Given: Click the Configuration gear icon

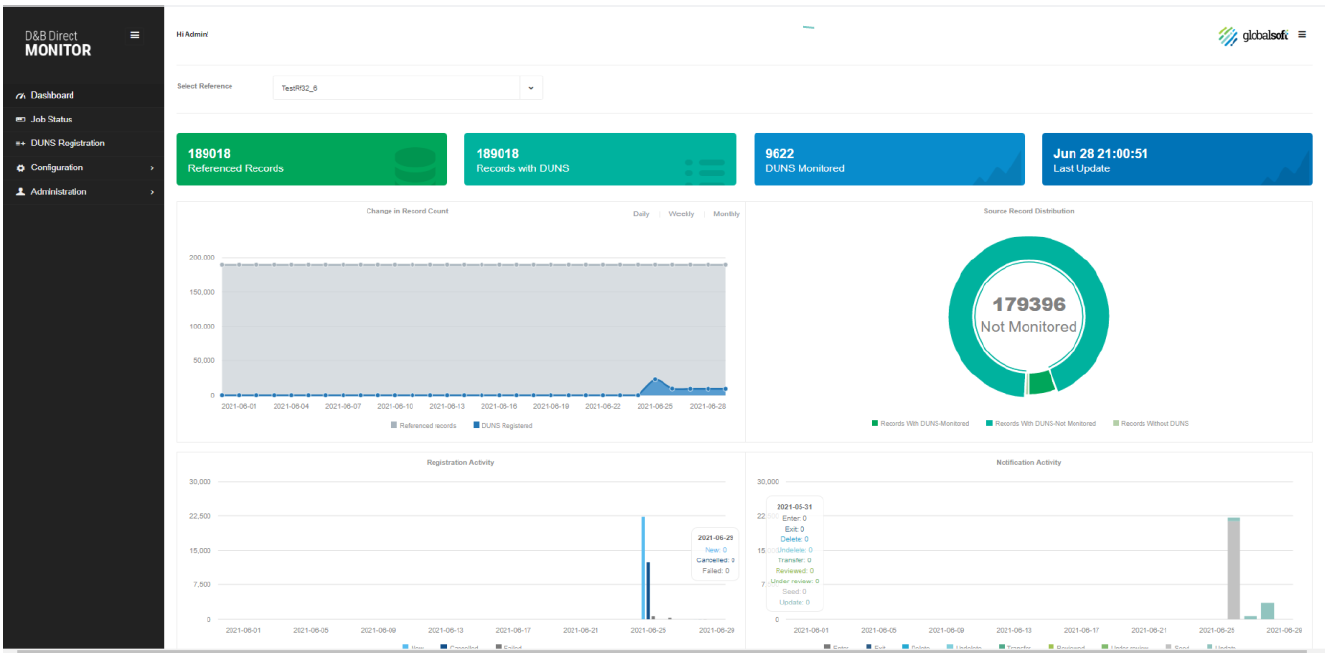Looking at the screenshot, I should tap(20, 167).
